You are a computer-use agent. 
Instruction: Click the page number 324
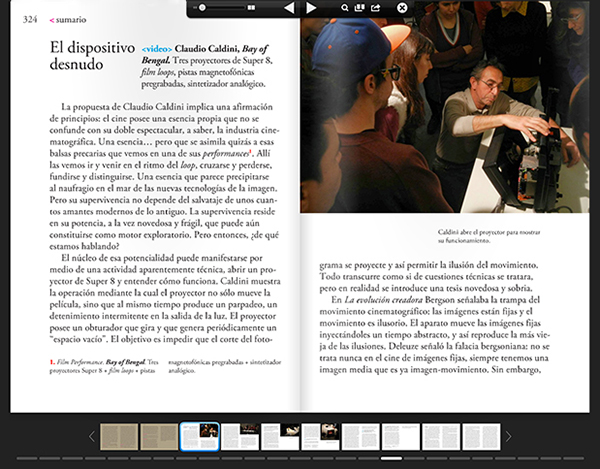[x=30, y=20]
